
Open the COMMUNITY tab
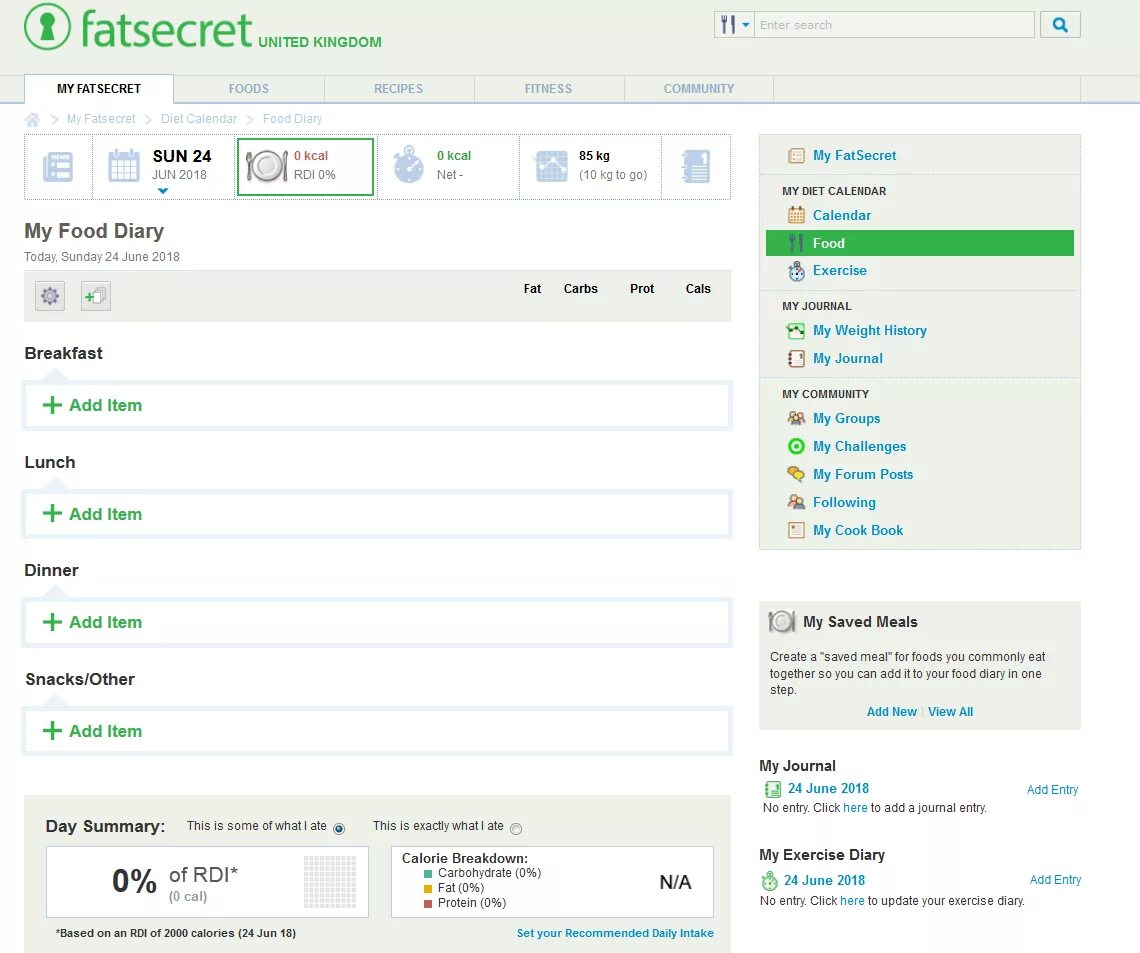click(x=699, y=89)
